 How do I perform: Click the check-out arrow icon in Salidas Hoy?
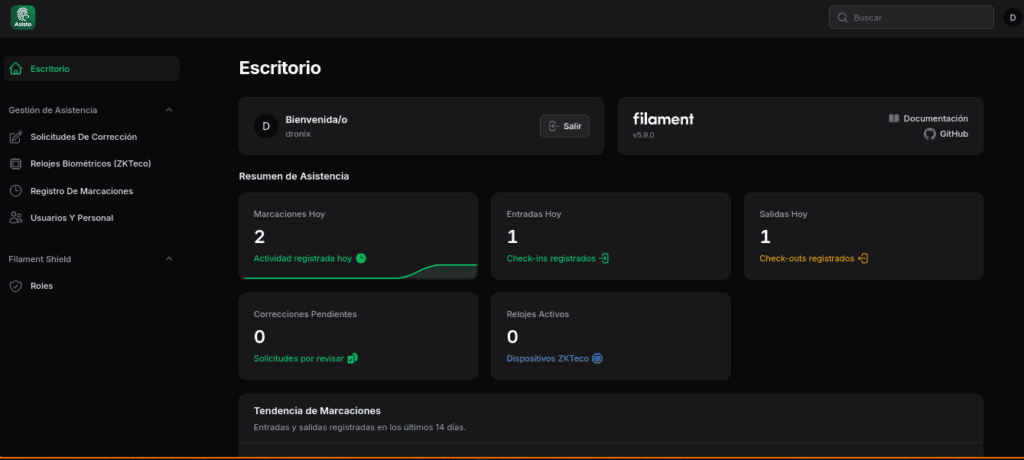[863, 258]
